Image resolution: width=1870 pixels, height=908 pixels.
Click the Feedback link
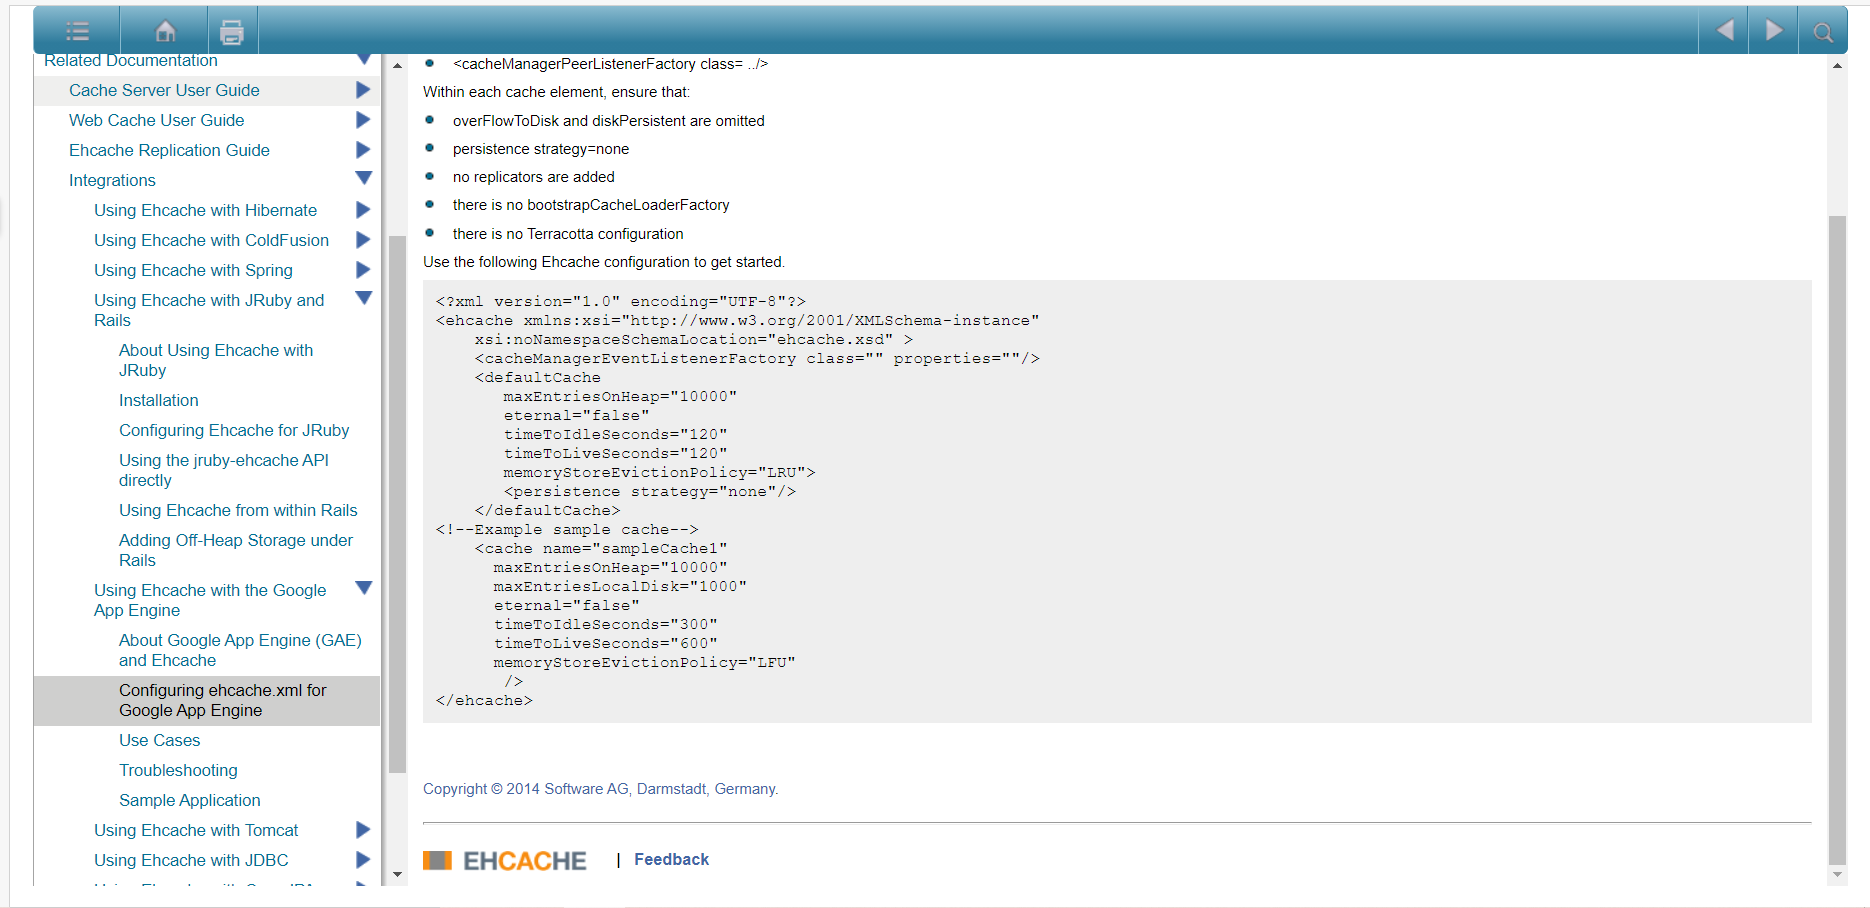tap(671, 860)
